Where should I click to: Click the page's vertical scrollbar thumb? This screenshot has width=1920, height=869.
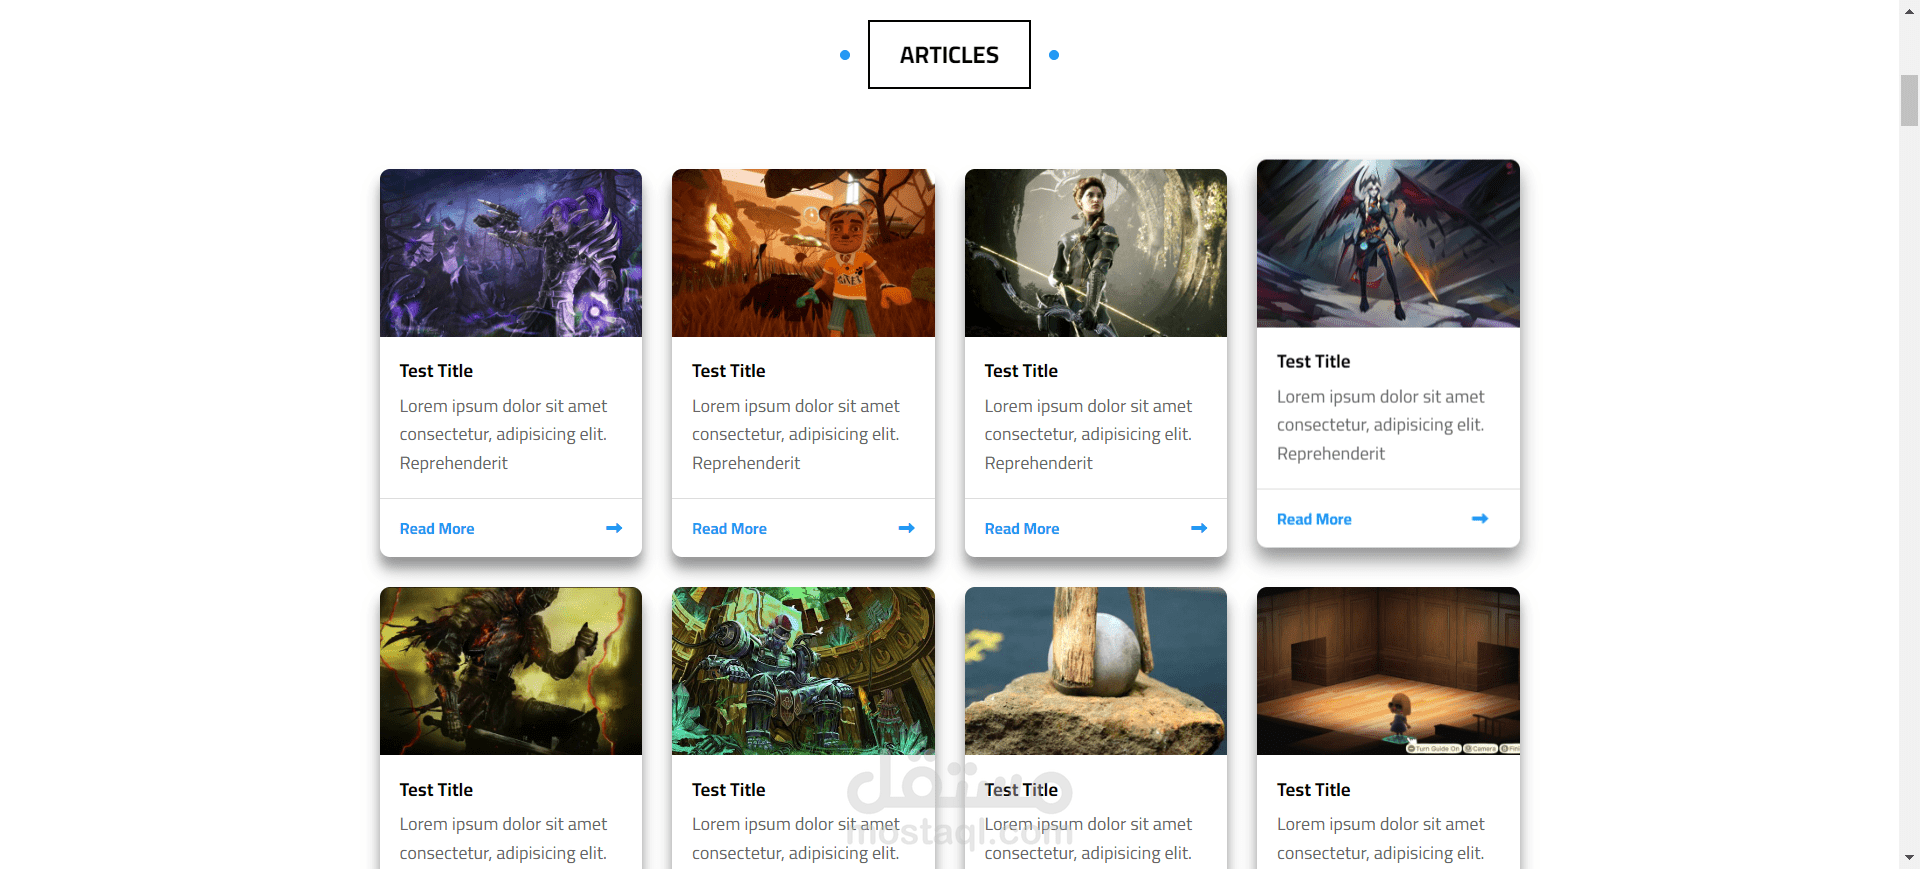click(x=1910, y=100)
